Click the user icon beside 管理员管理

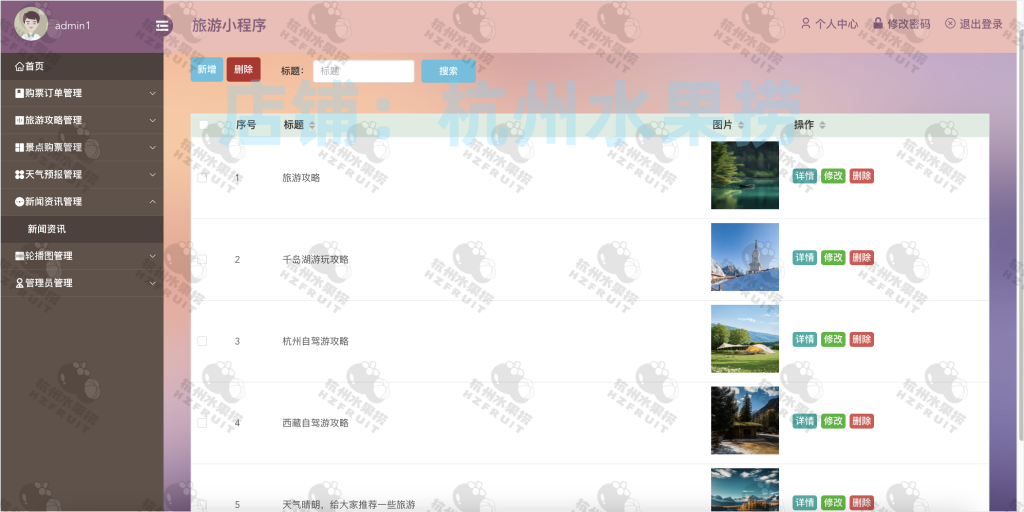[19, 283]
